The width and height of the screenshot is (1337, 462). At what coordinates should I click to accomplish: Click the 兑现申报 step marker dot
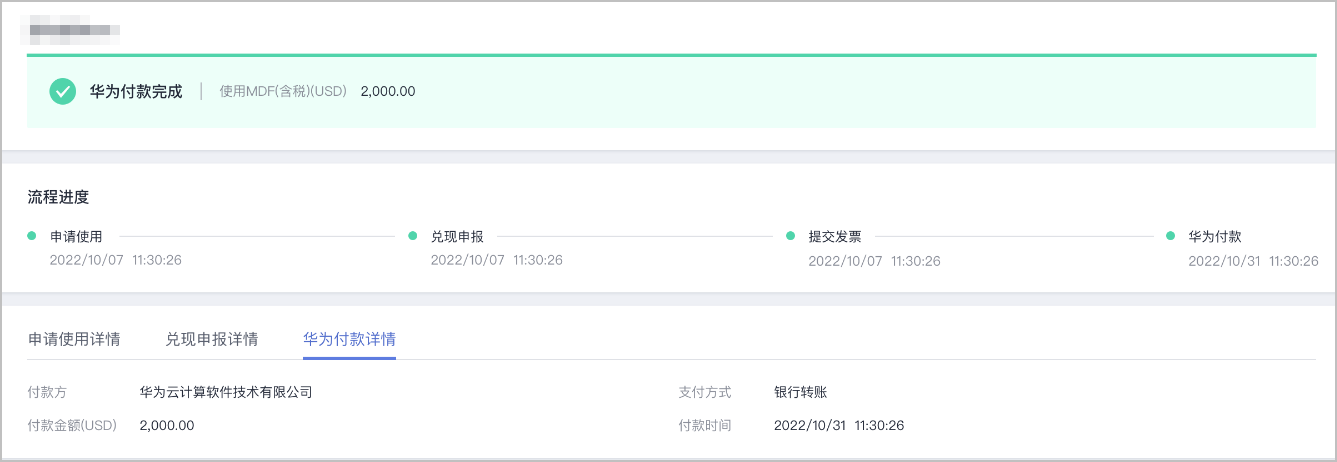[412, 237]
